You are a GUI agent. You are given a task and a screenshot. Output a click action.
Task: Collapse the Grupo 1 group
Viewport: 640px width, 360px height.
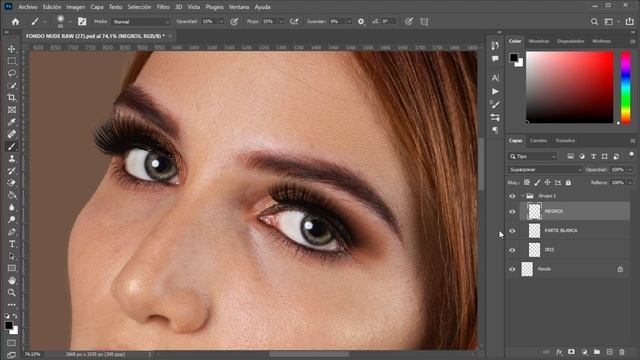pyautogui.click(x=522, y=196)
